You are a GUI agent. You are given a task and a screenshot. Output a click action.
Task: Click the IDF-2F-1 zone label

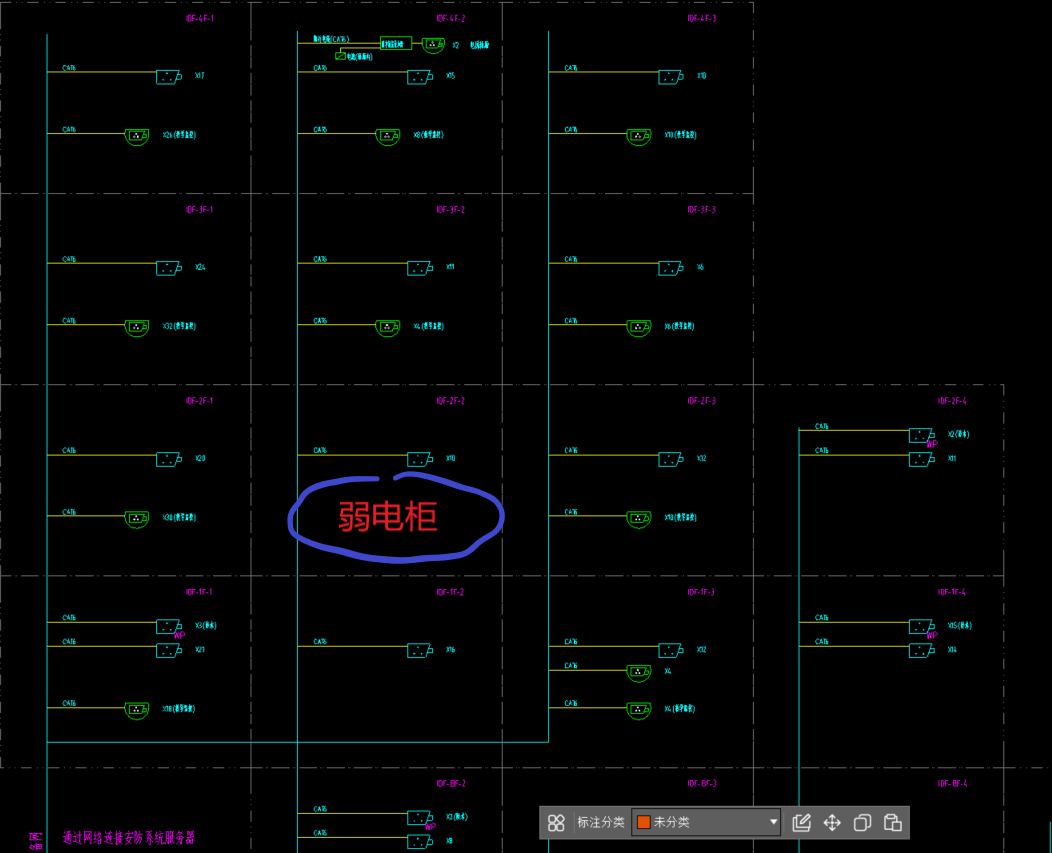pos(200,401)
